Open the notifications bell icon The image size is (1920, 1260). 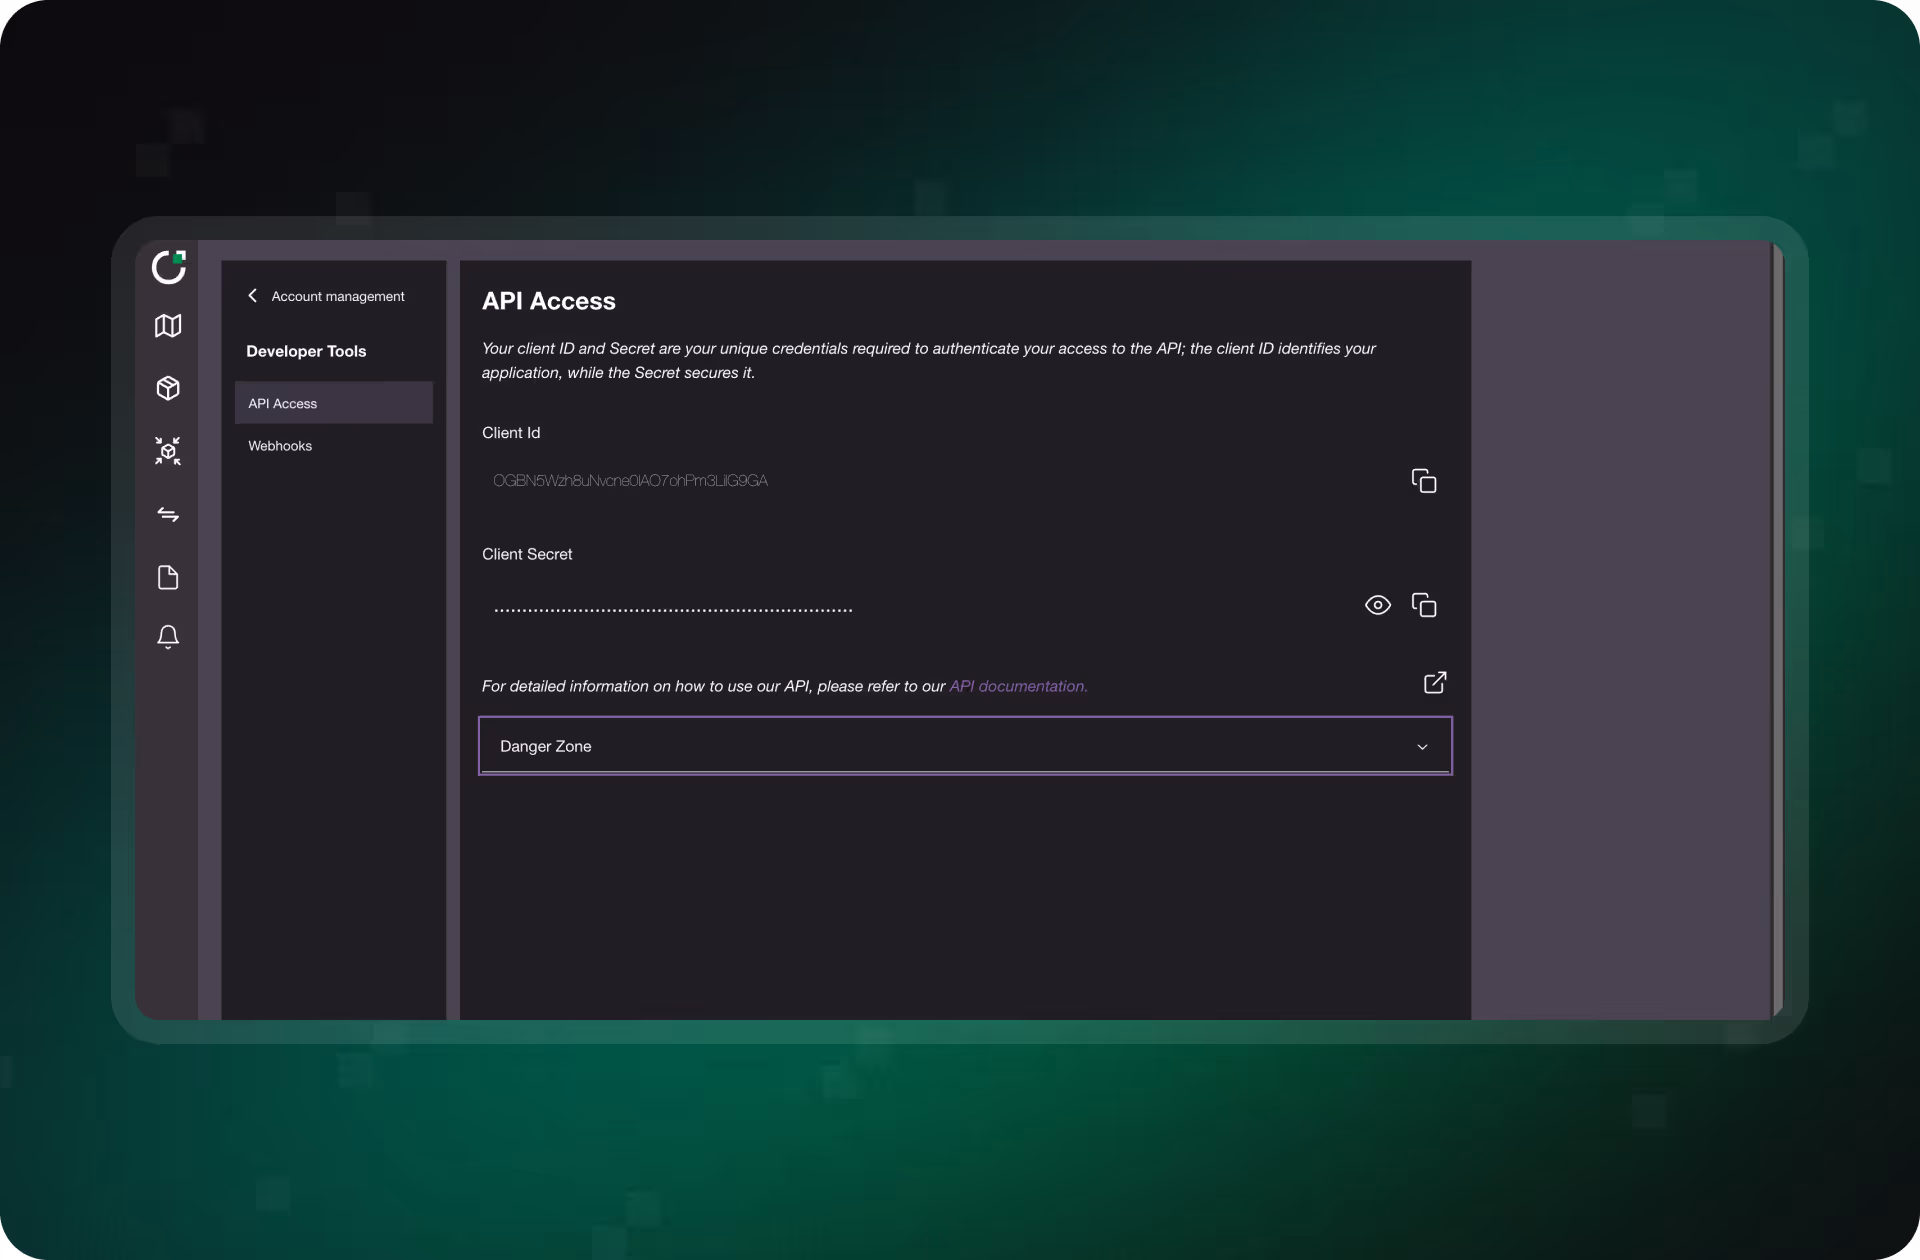point(168,637)
